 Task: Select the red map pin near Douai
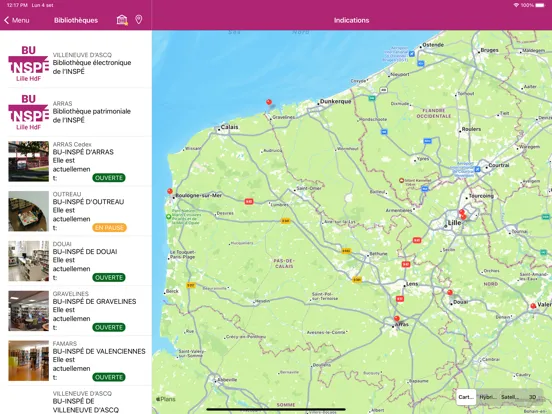(x=450, y=293)
